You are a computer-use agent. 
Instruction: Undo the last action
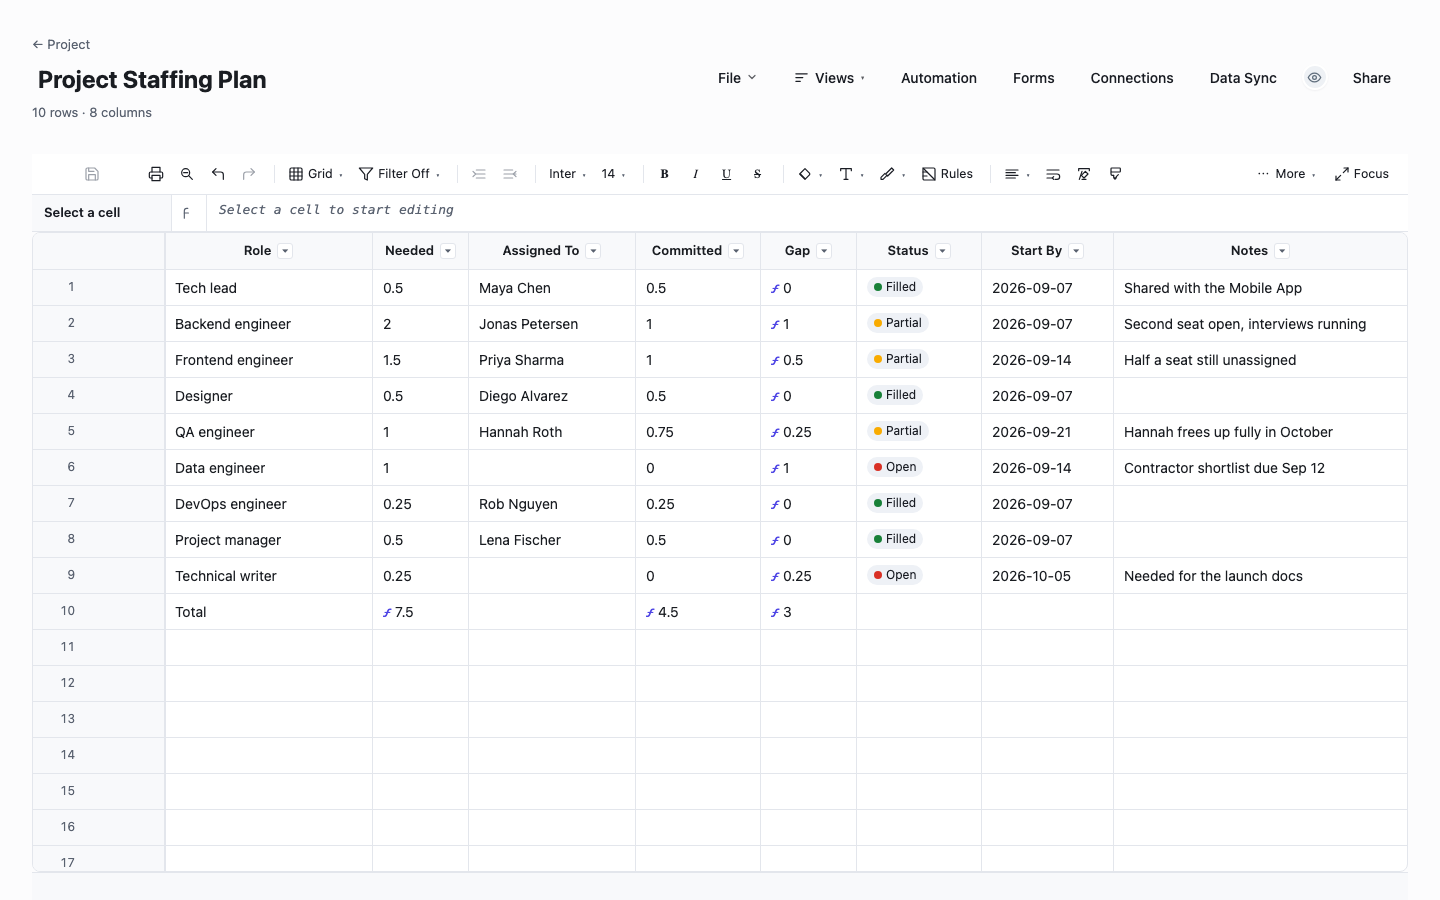tap(218, 174)
